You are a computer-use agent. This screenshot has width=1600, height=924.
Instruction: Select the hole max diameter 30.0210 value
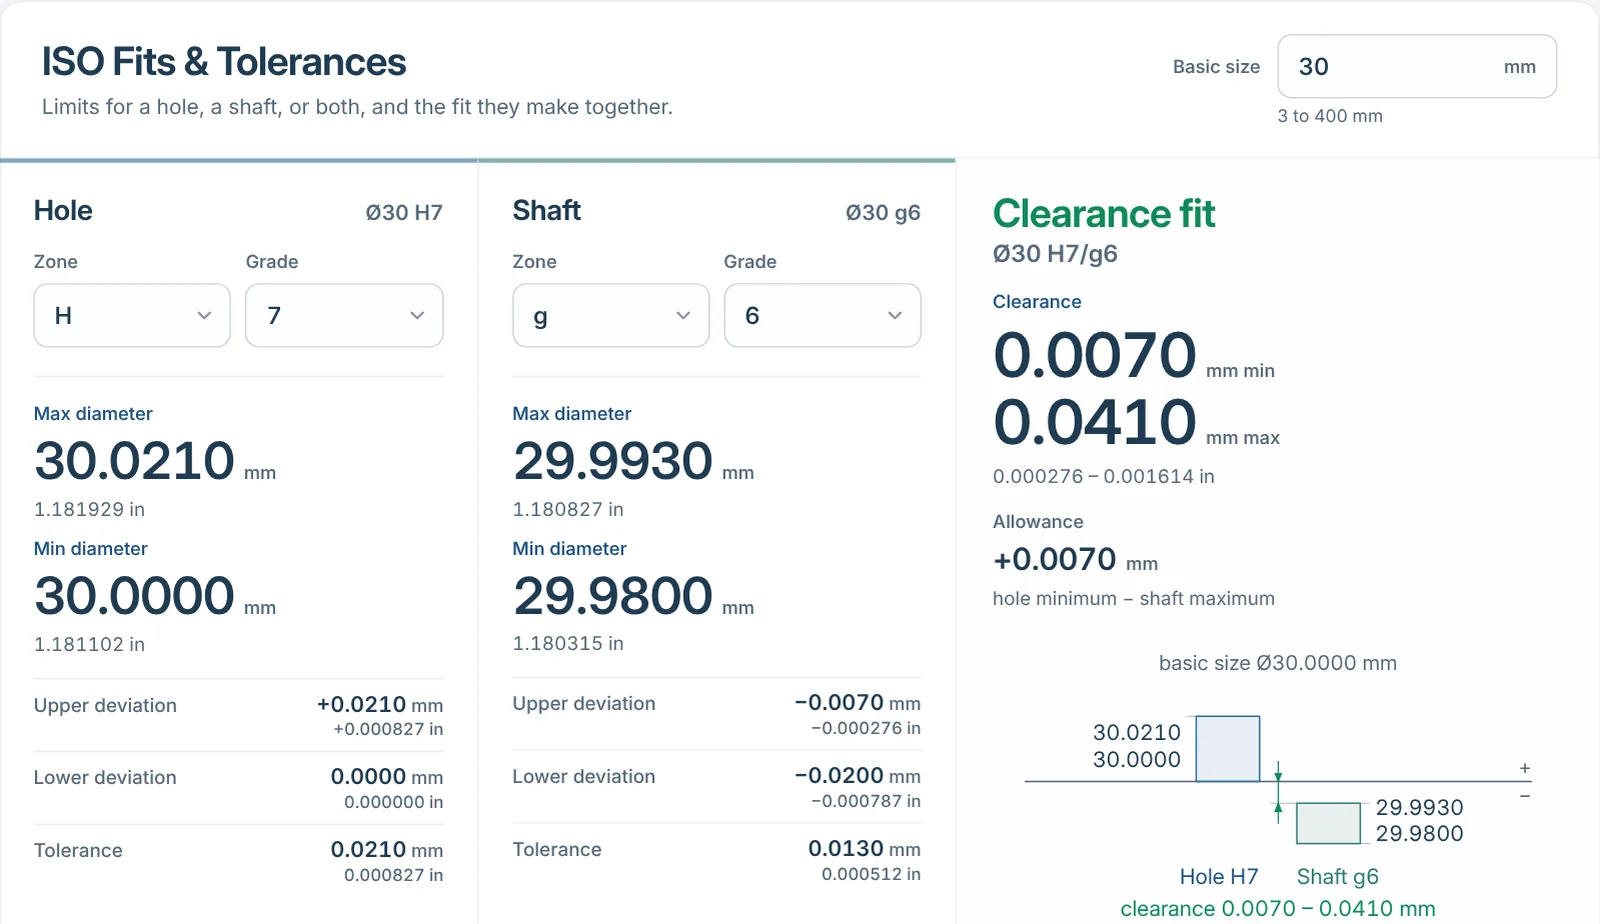[x=134, y=461]
